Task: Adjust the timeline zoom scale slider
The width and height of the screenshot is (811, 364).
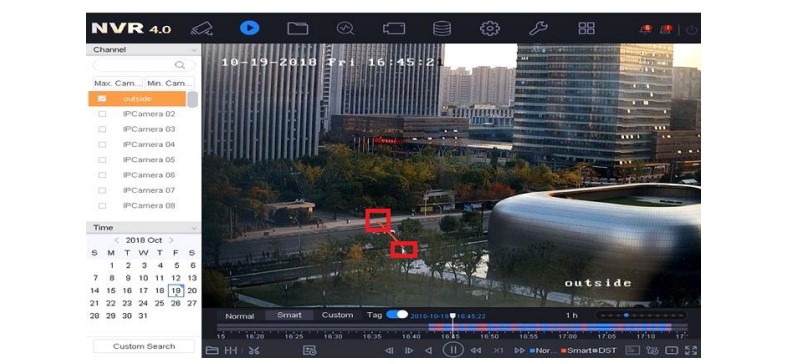Action: click(641, 315)
